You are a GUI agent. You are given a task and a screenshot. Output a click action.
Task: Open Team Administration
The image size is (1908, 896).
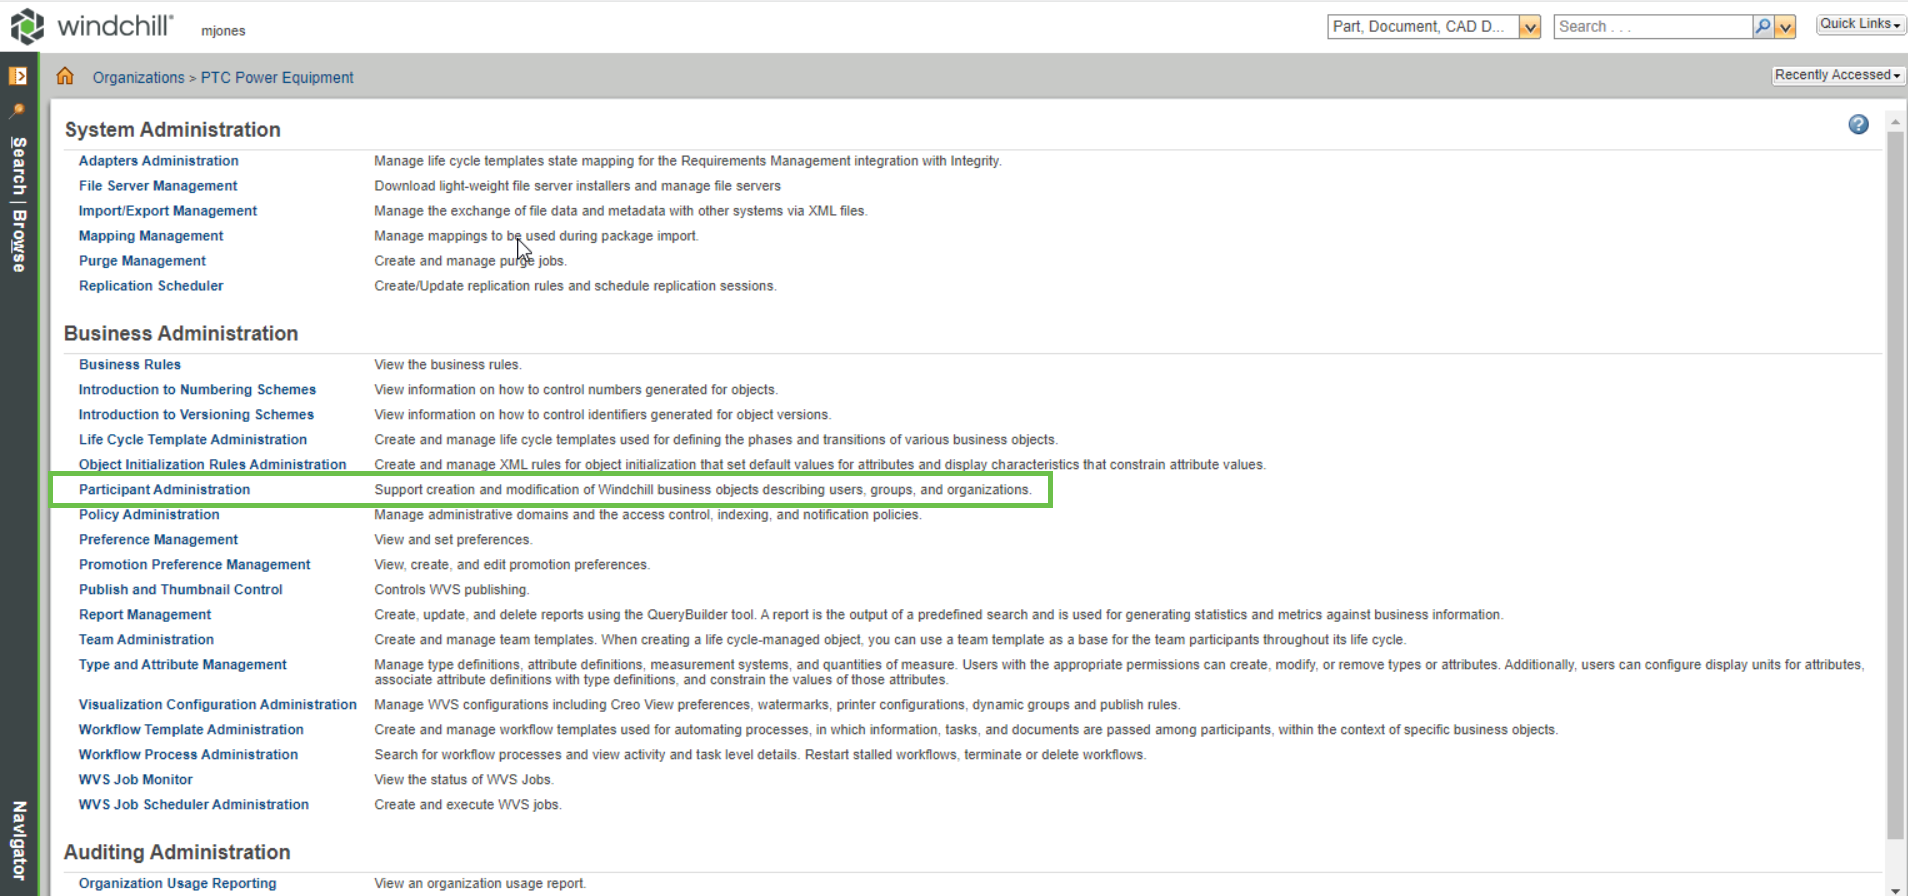click(146, 640)
